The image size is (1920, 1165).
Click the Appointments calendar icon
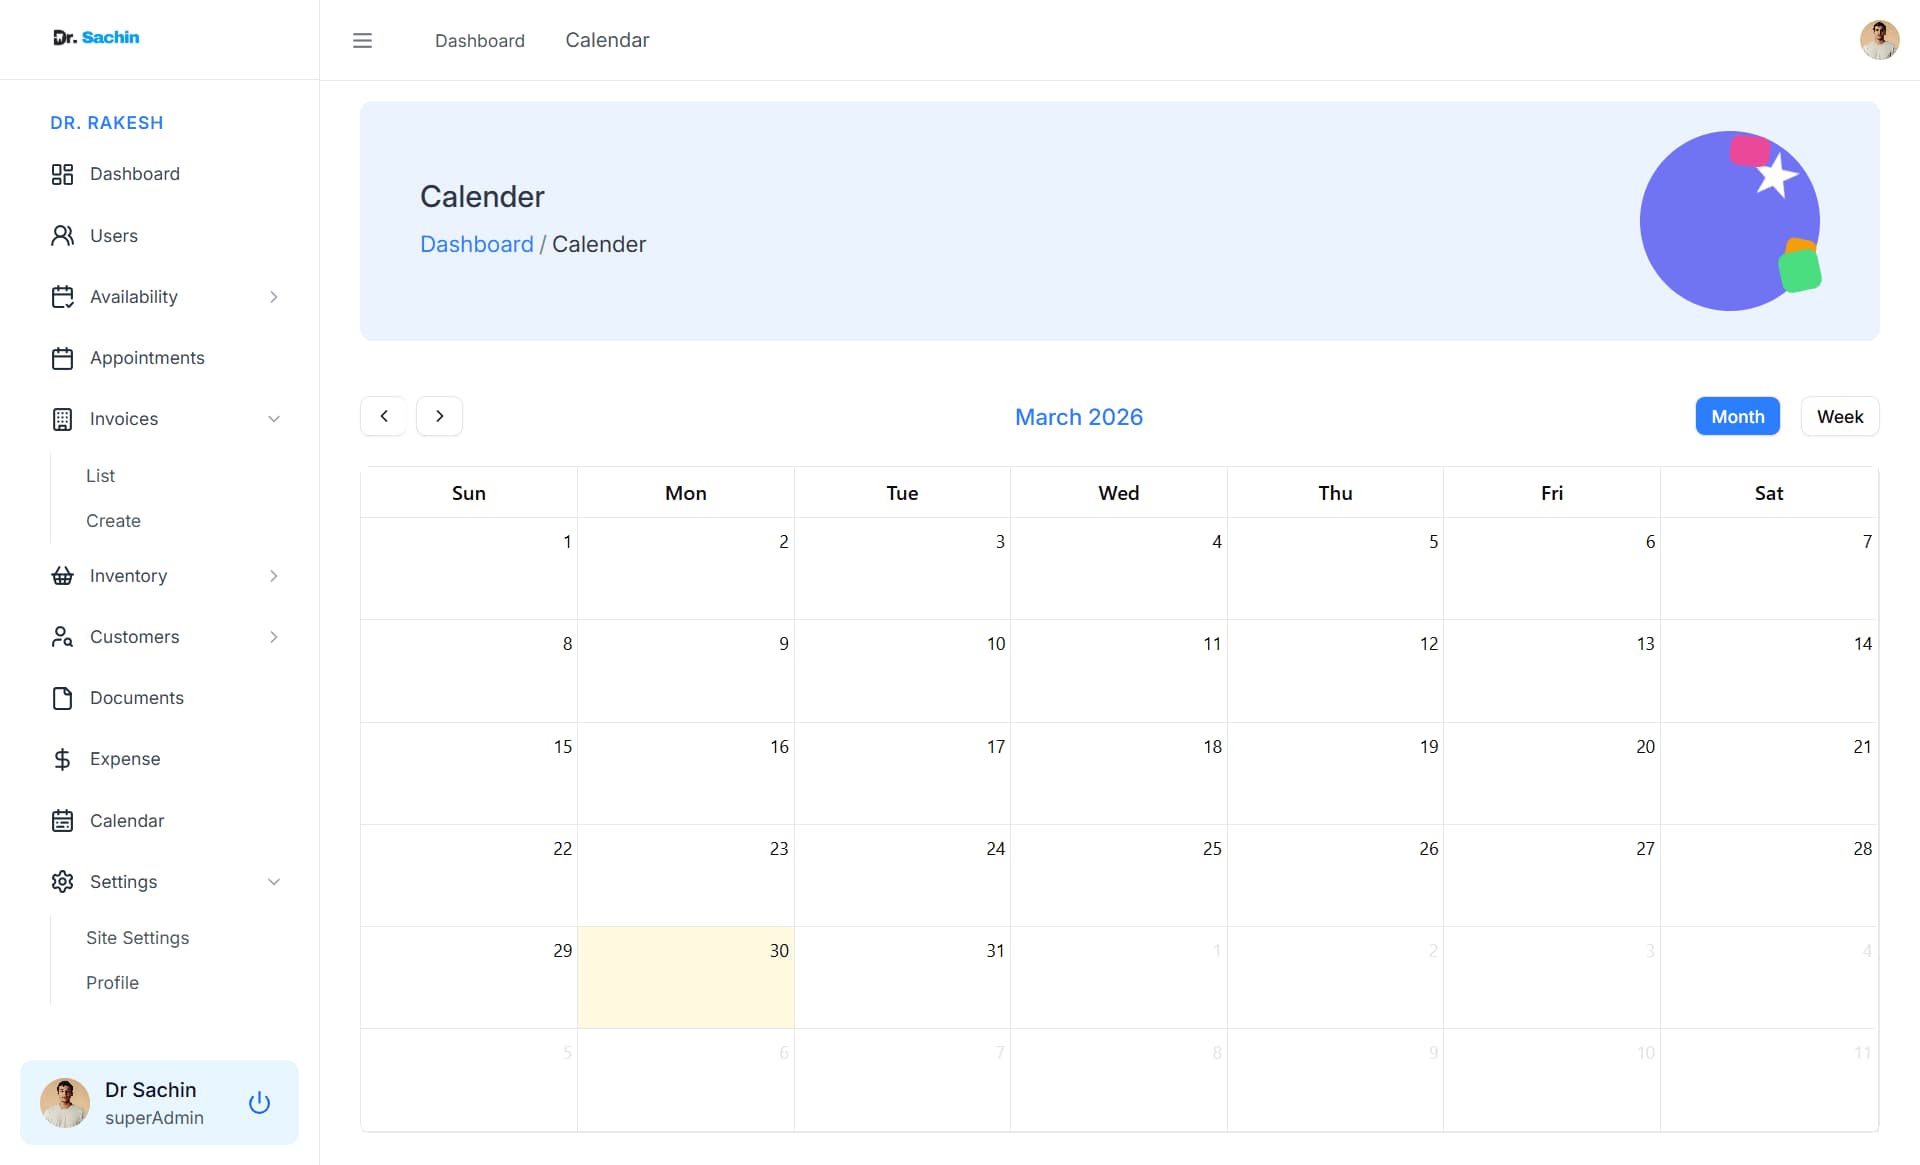[62, 358]
